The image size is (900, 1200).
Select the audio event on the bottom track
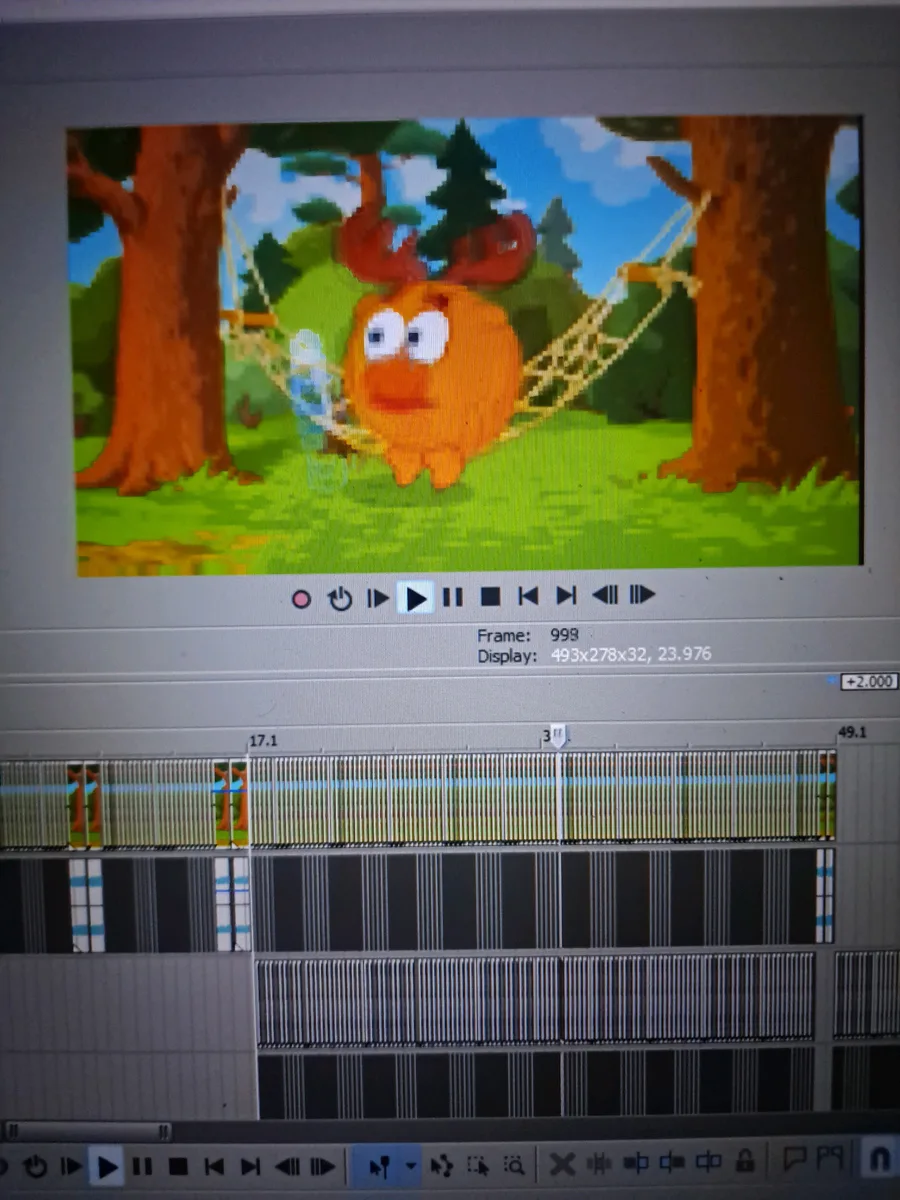(536, 1082)
